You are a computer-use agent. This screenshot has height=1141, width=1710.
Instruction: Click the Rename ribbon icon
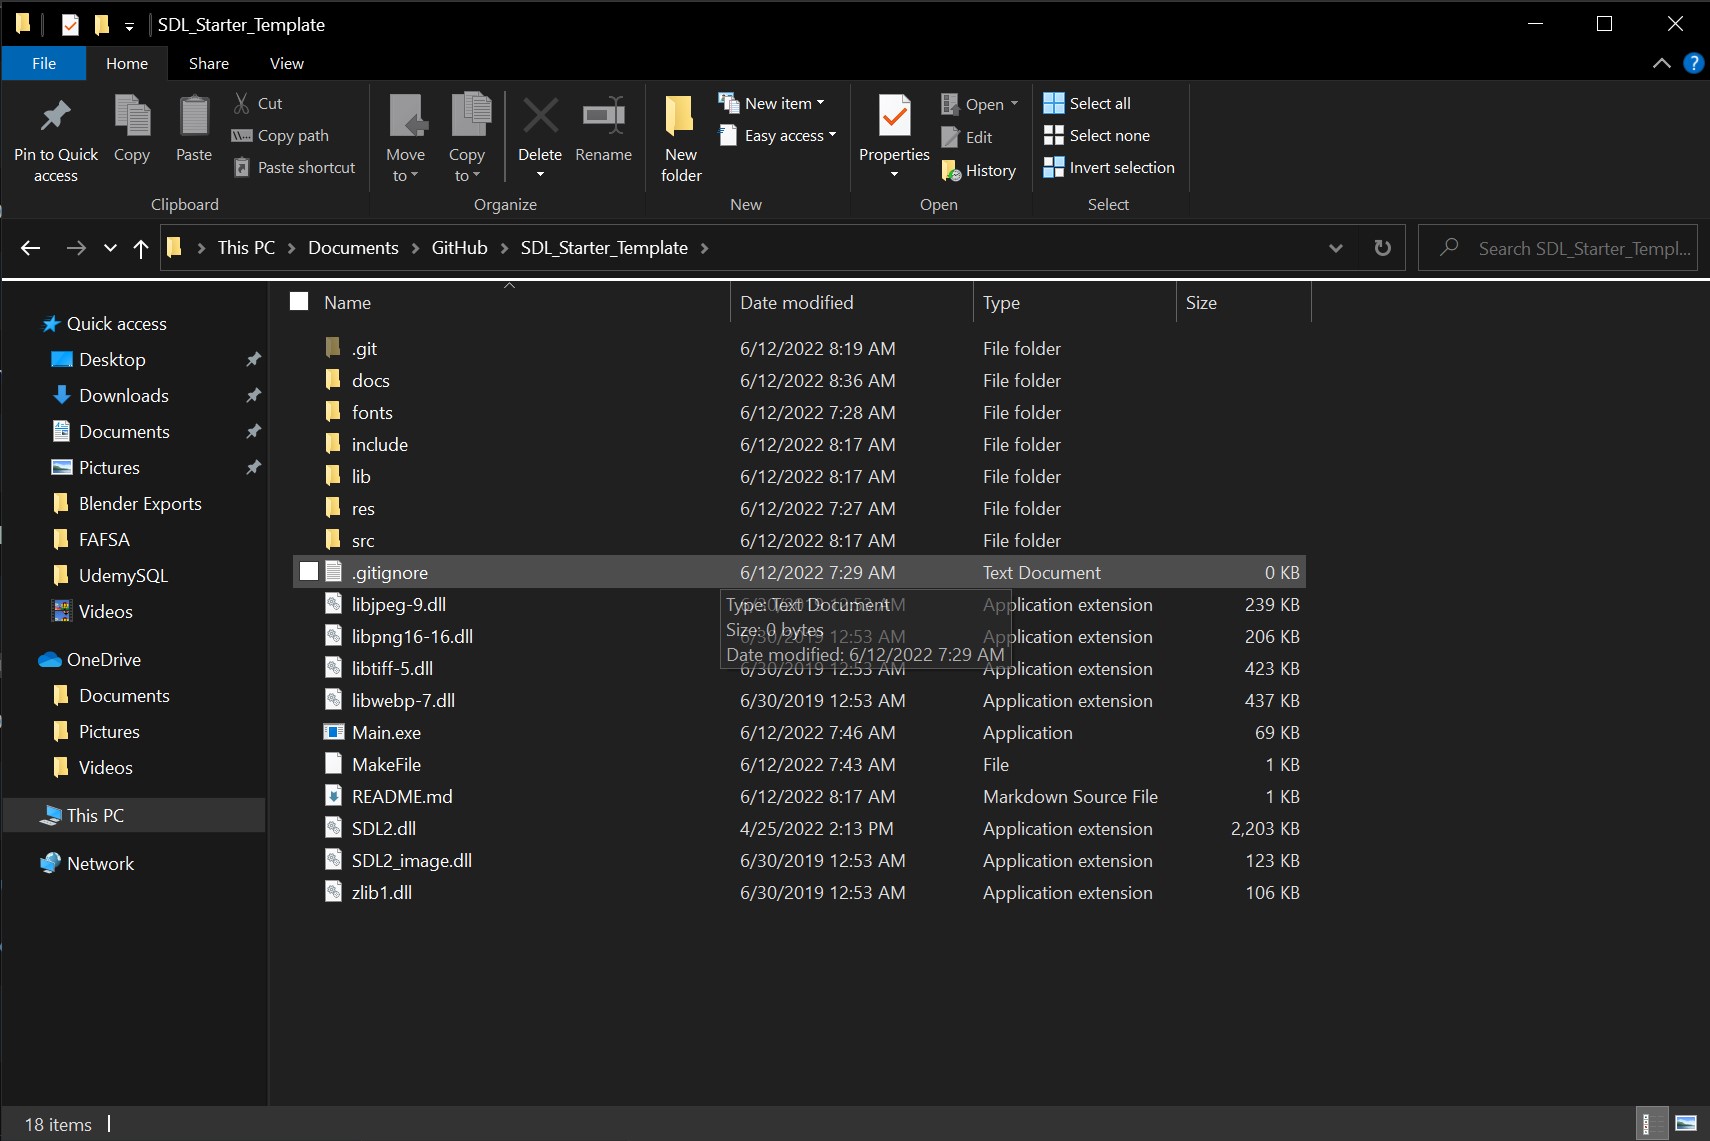click(x=604, y=116)
